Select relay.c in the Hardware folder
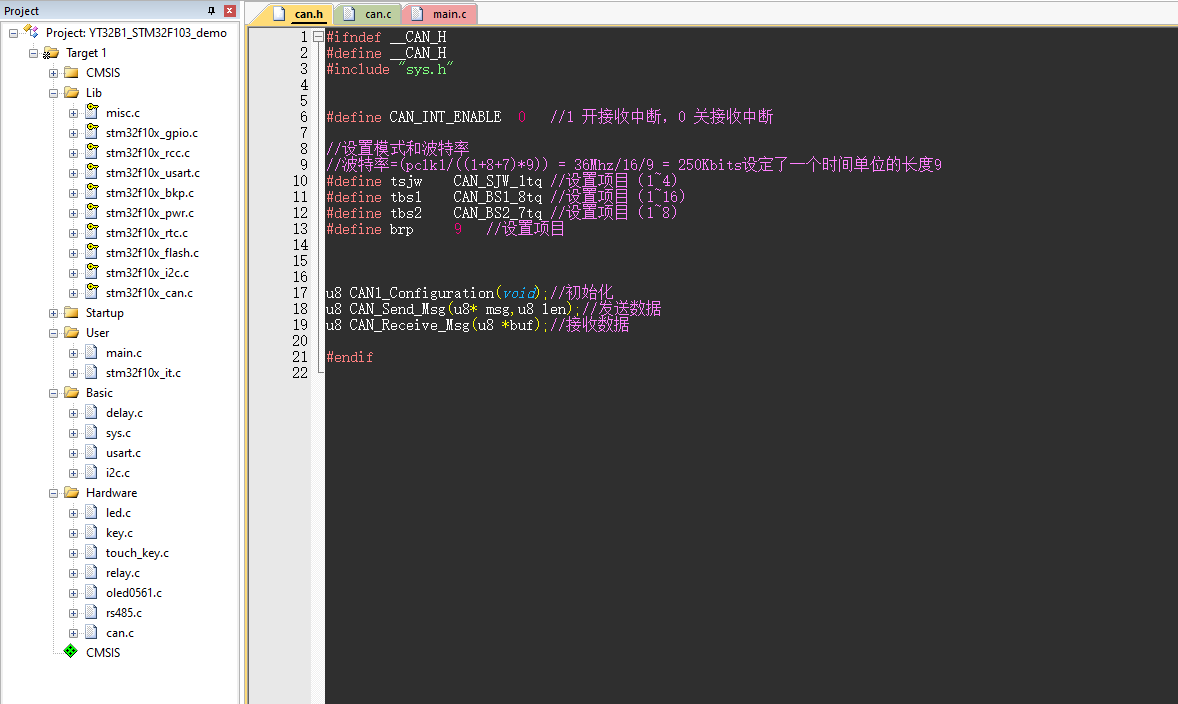This screenshot has width=1178, height=704. (122, 573)
